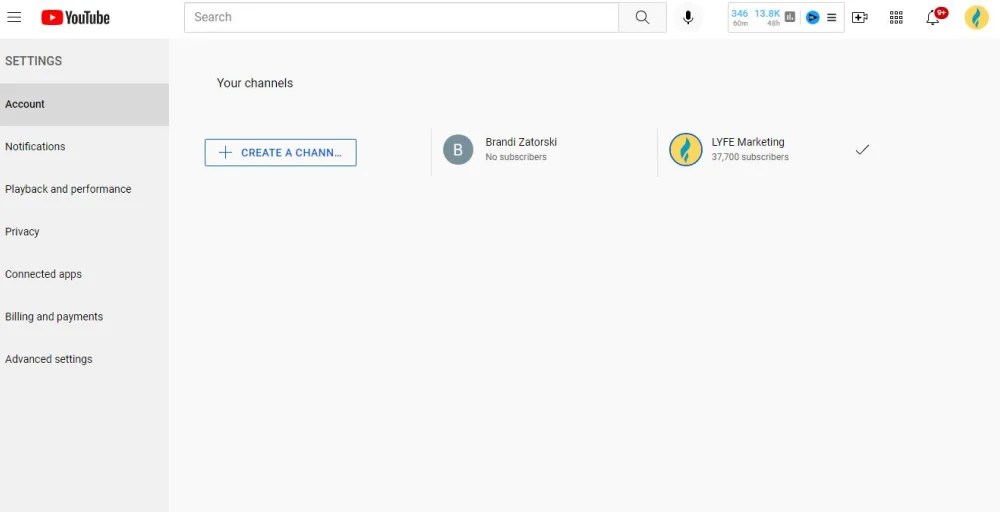The image size is (1000, 512).
Task: Click the 'Your channels' heading
Action: coord(254,83)
